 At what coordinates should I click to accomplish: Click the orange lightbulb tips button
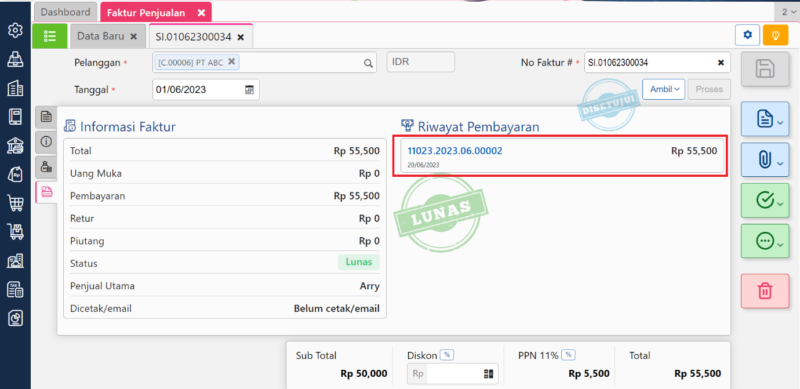coord(776,35)
